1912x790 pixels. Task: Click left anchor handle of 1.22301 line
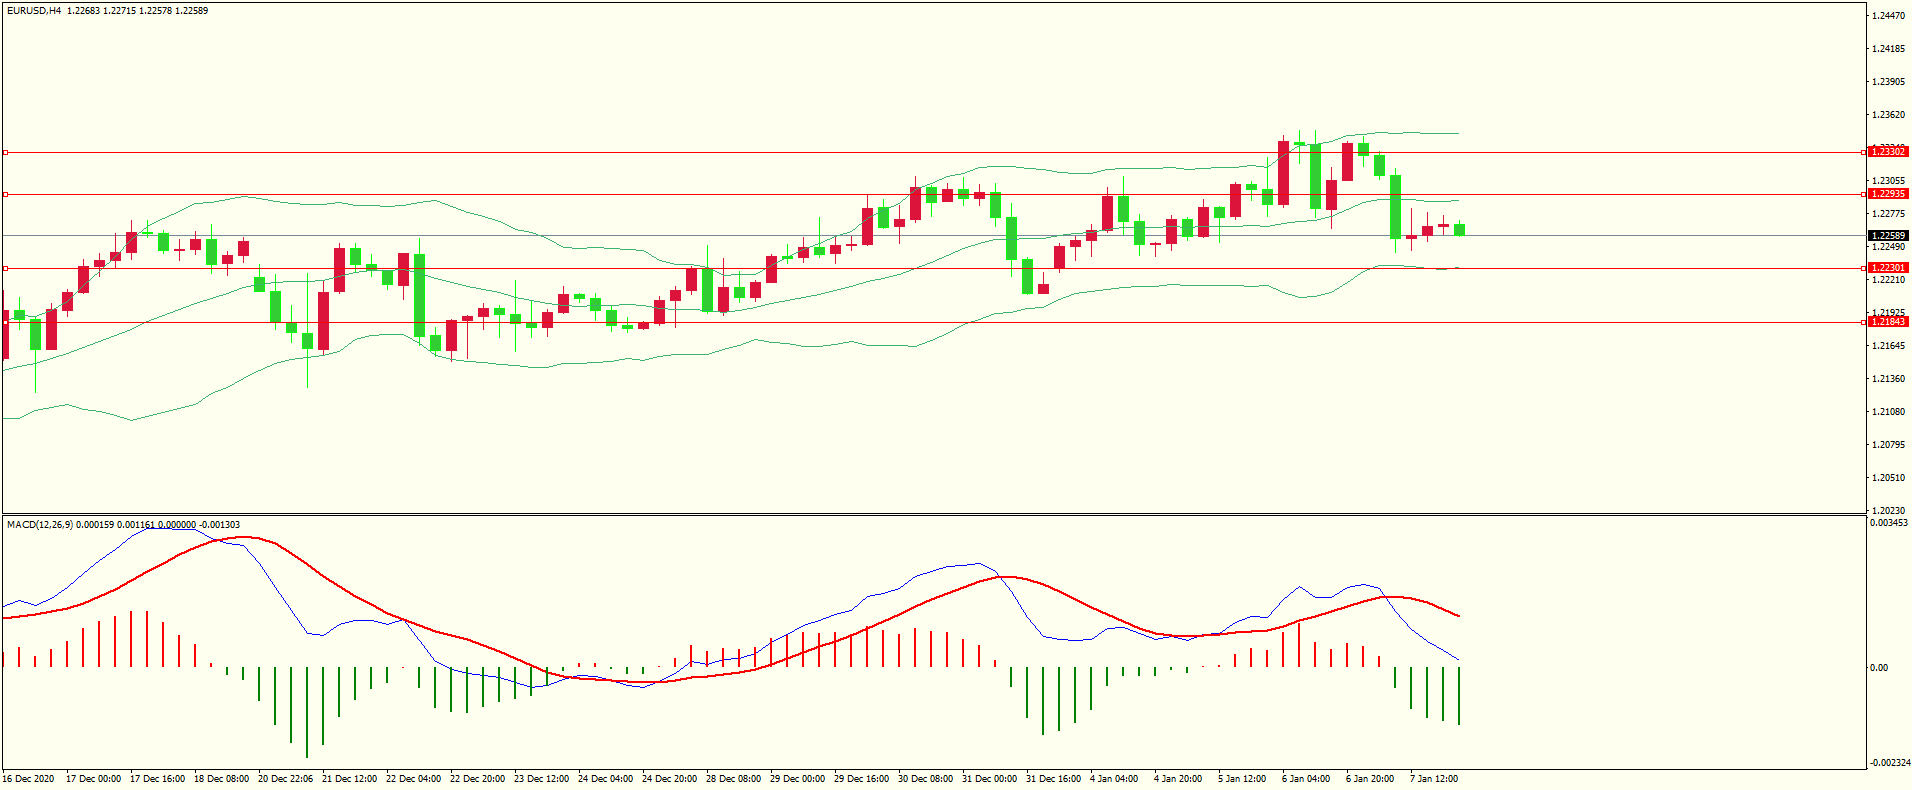click(x=5, y=268)
